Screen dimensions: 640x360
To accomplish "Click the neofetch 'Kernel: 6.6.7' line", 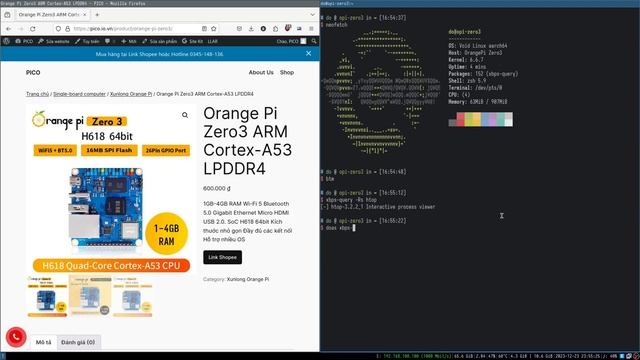I will pyautogui.click(x=466, y=60).
